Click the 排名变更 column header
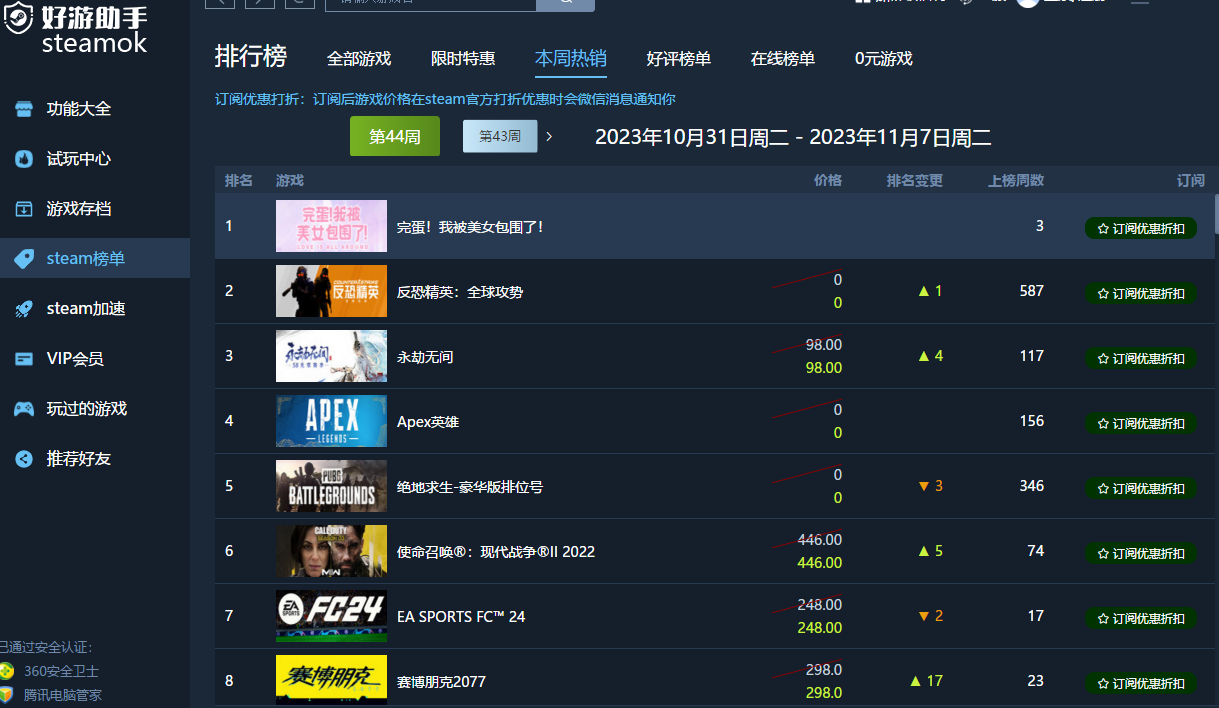The image size is (1219, 708). point(915,181)
